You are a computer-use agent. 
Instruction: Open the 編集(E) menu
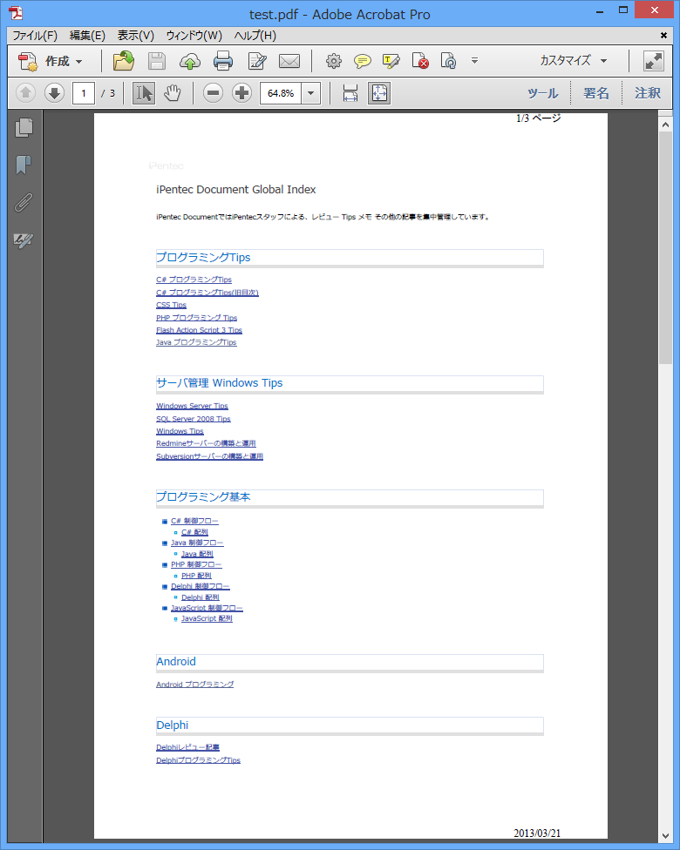(87, 36)
